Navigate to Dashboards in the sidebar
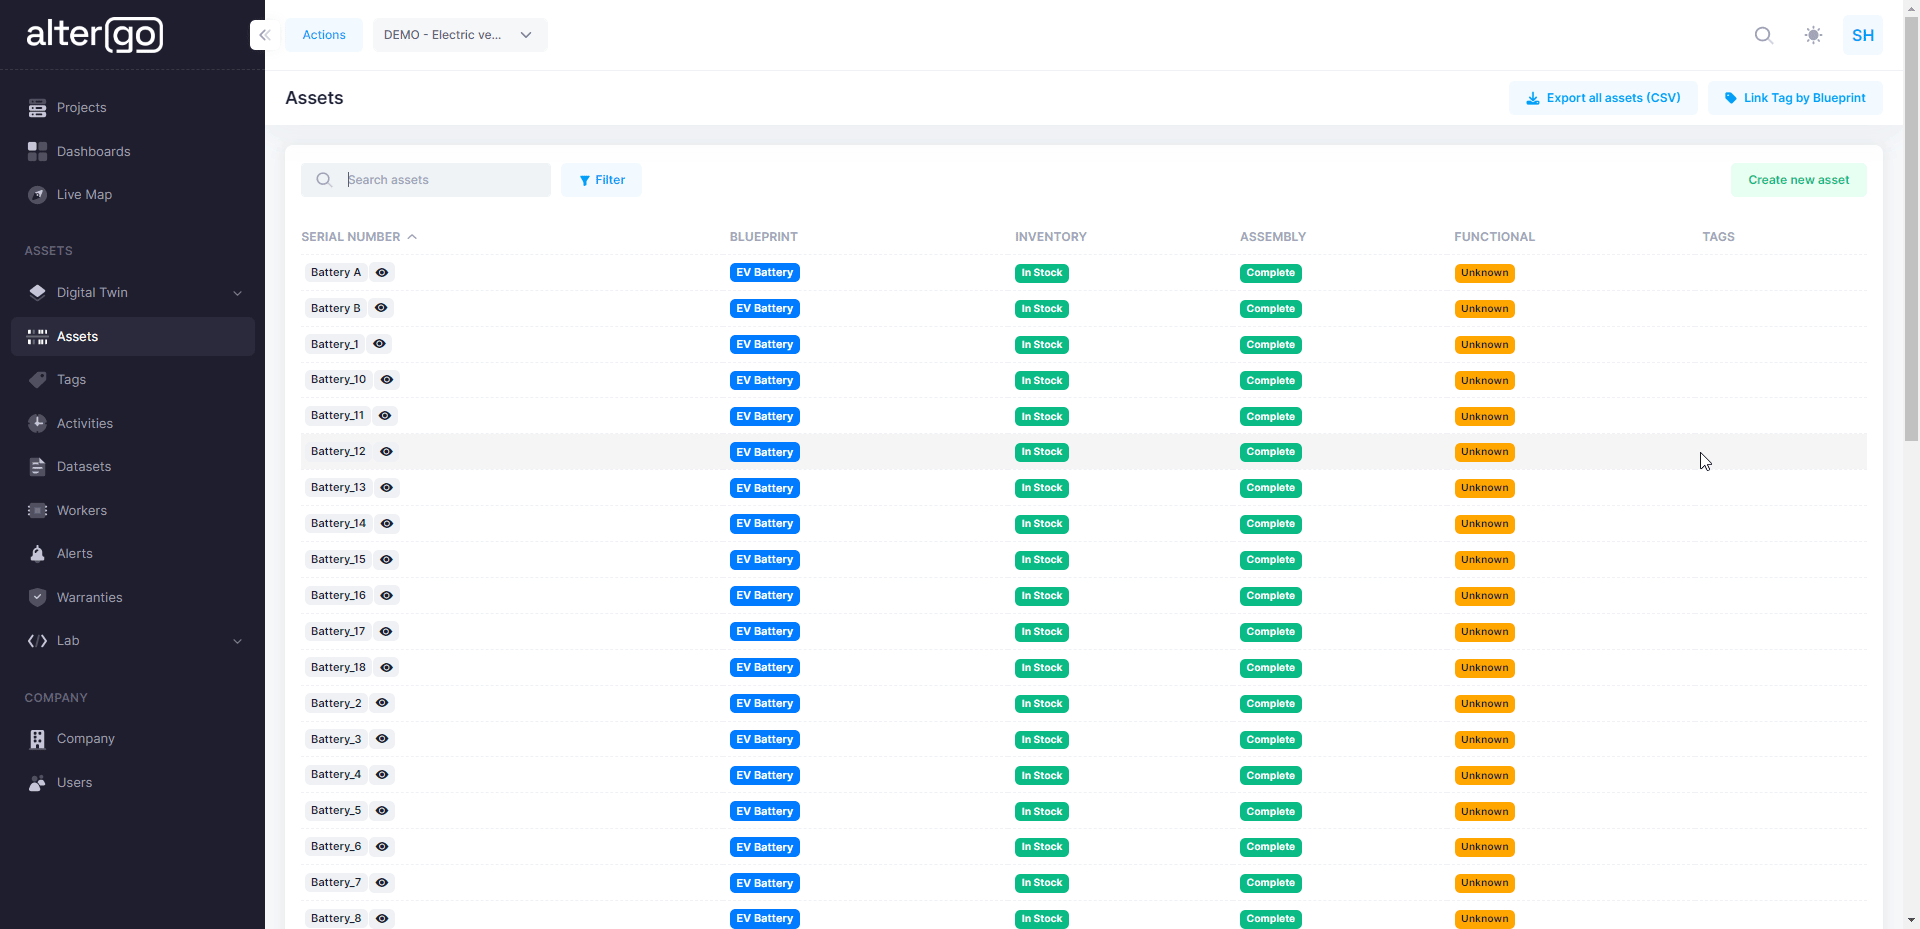 coord(93,152)
